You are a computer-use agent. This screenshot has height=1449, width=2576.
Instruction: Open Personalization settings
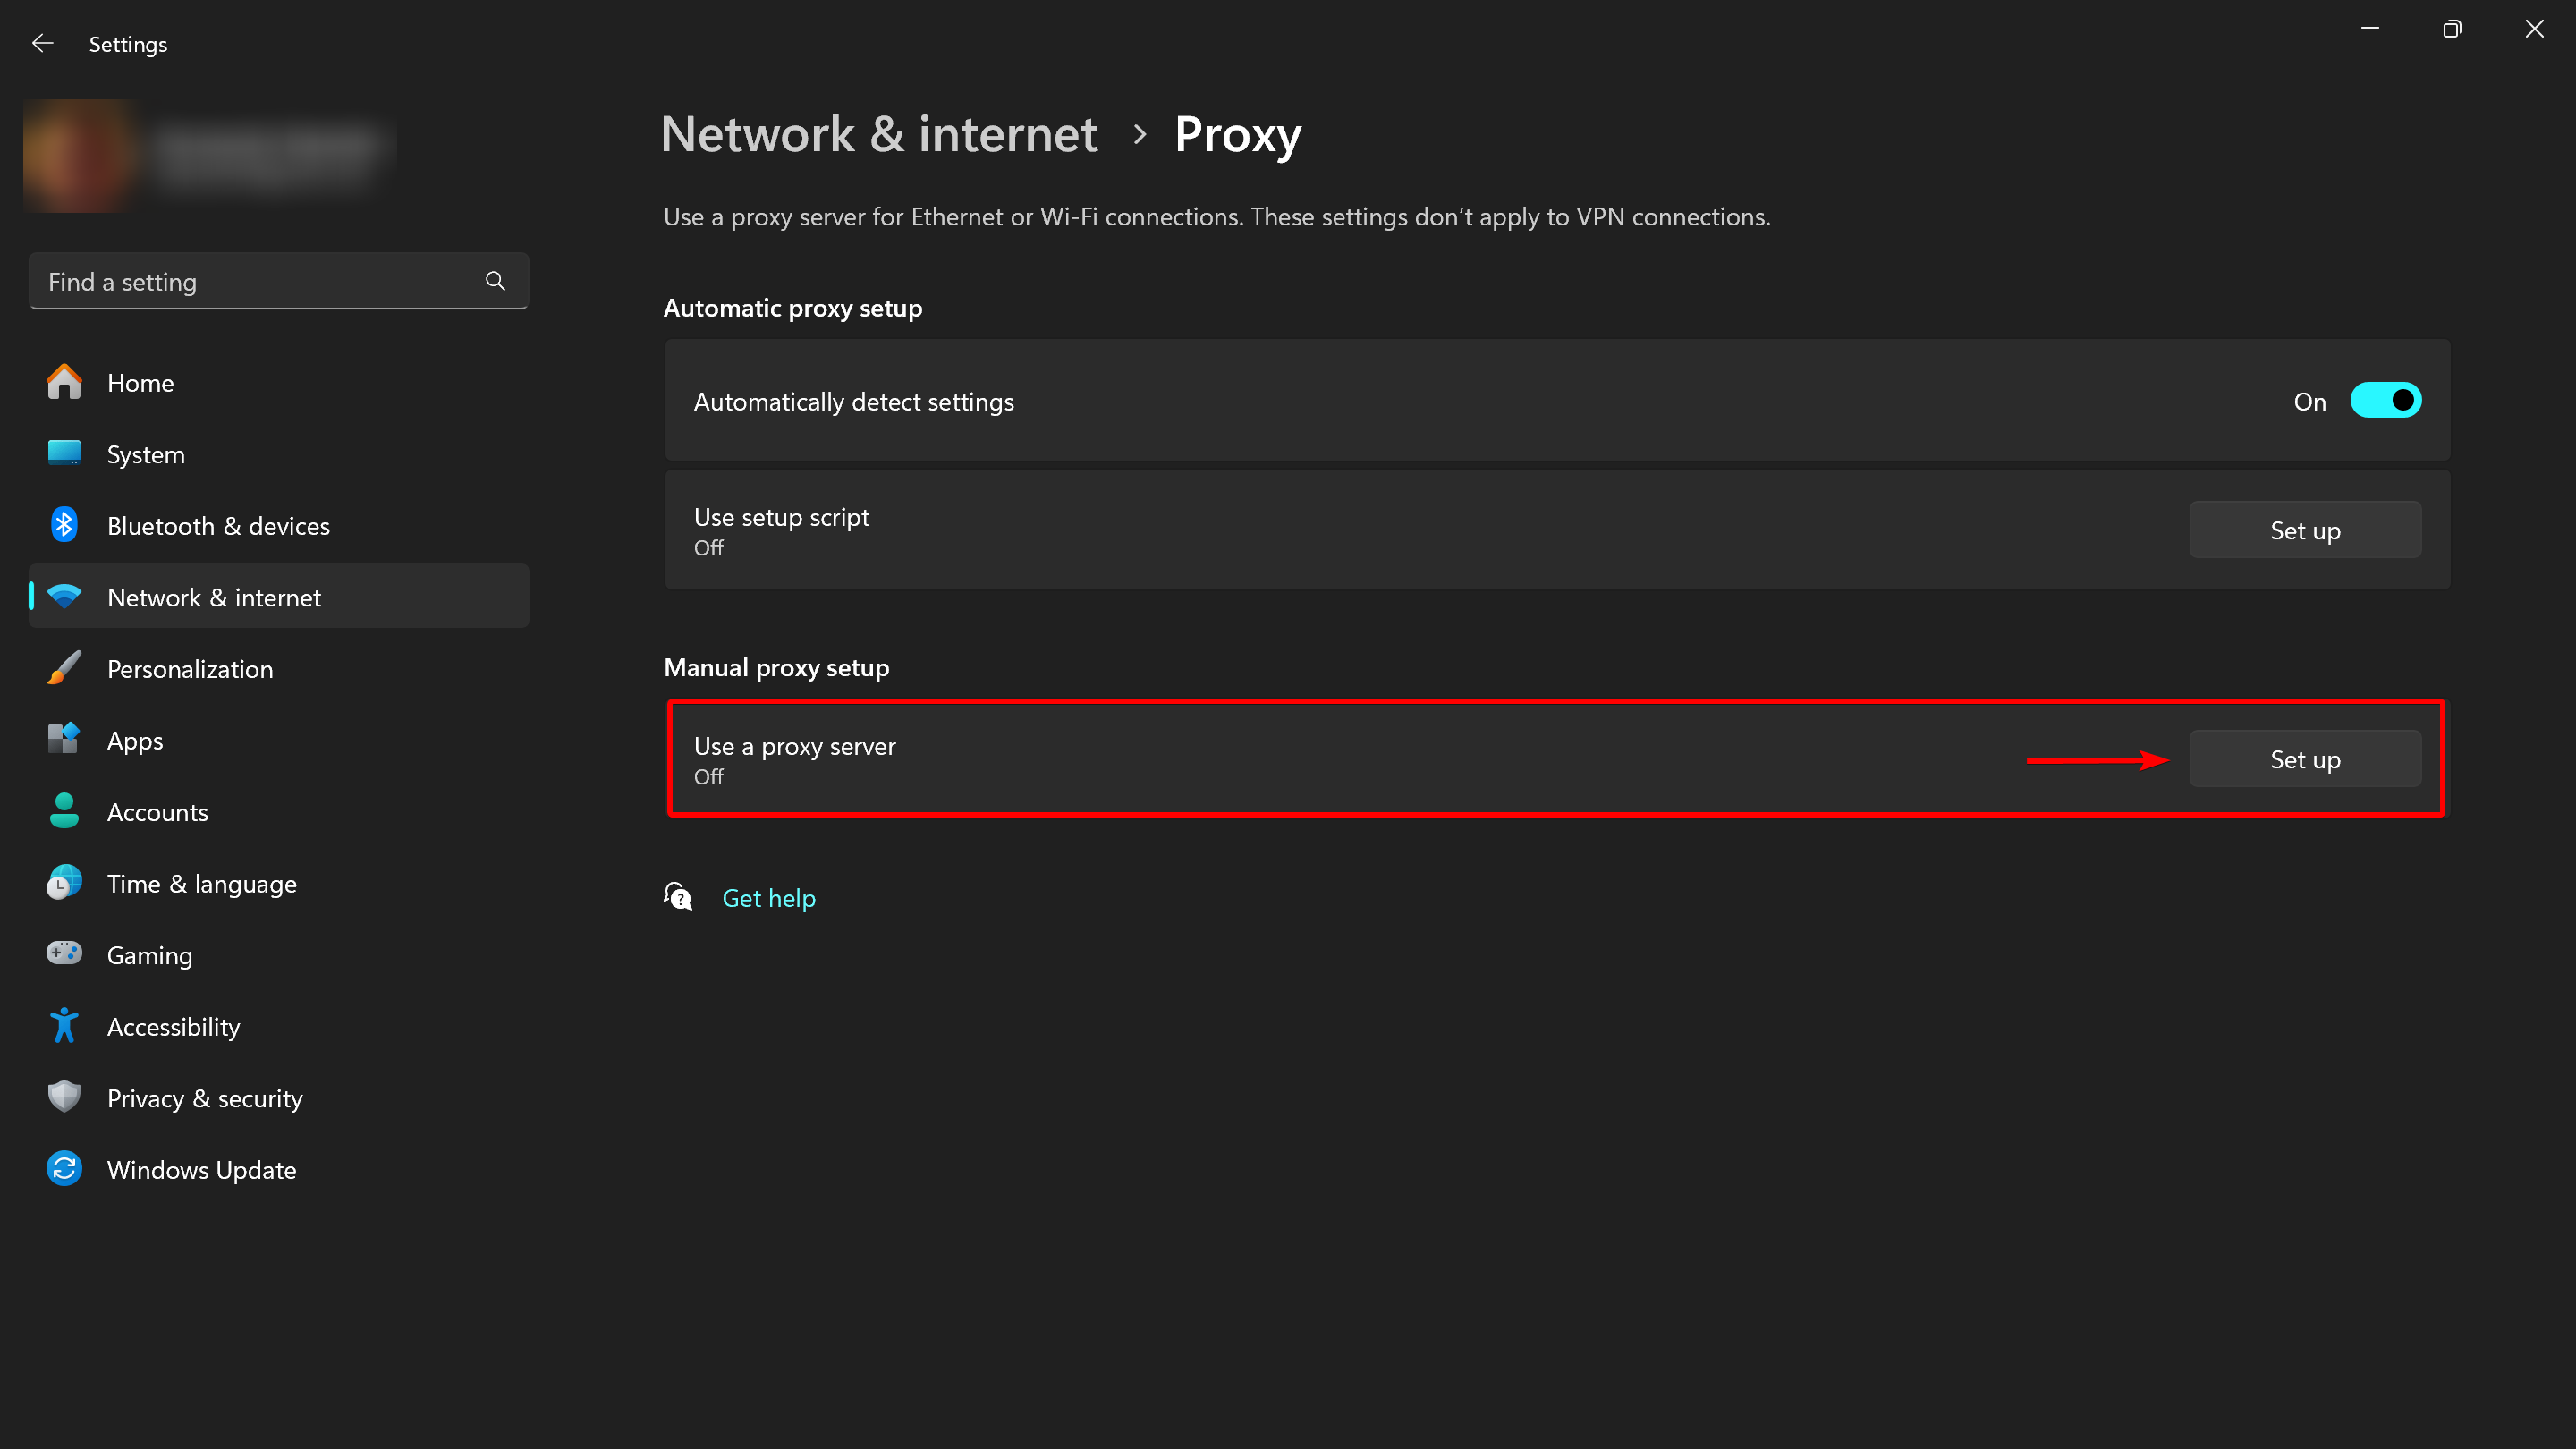pos(279,668)
